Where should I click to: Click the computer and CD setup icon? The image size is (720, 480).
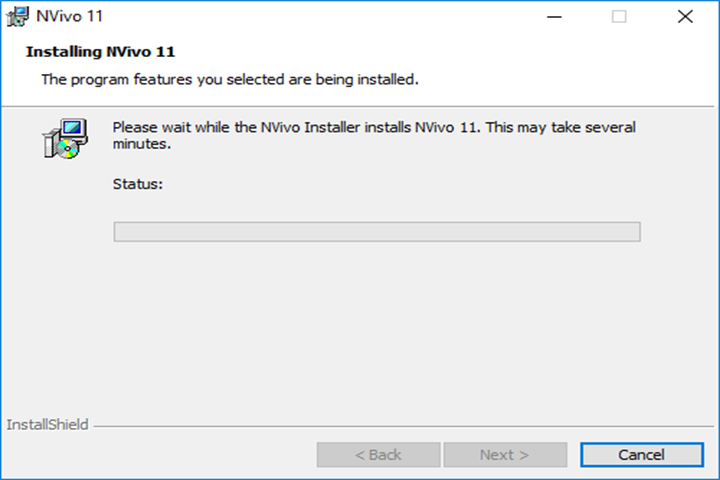(66, 139)
